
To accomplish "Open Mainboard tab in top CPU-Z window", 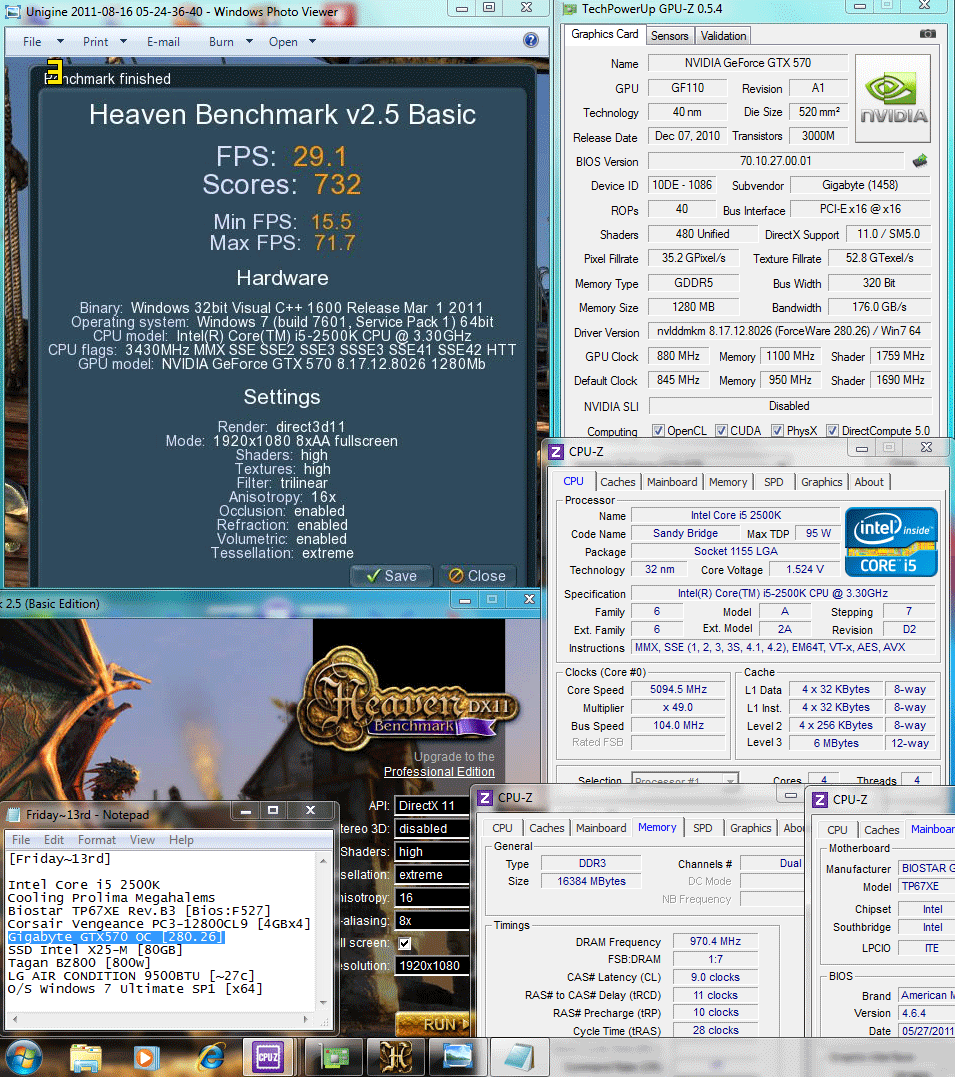I will click(672, 482).
